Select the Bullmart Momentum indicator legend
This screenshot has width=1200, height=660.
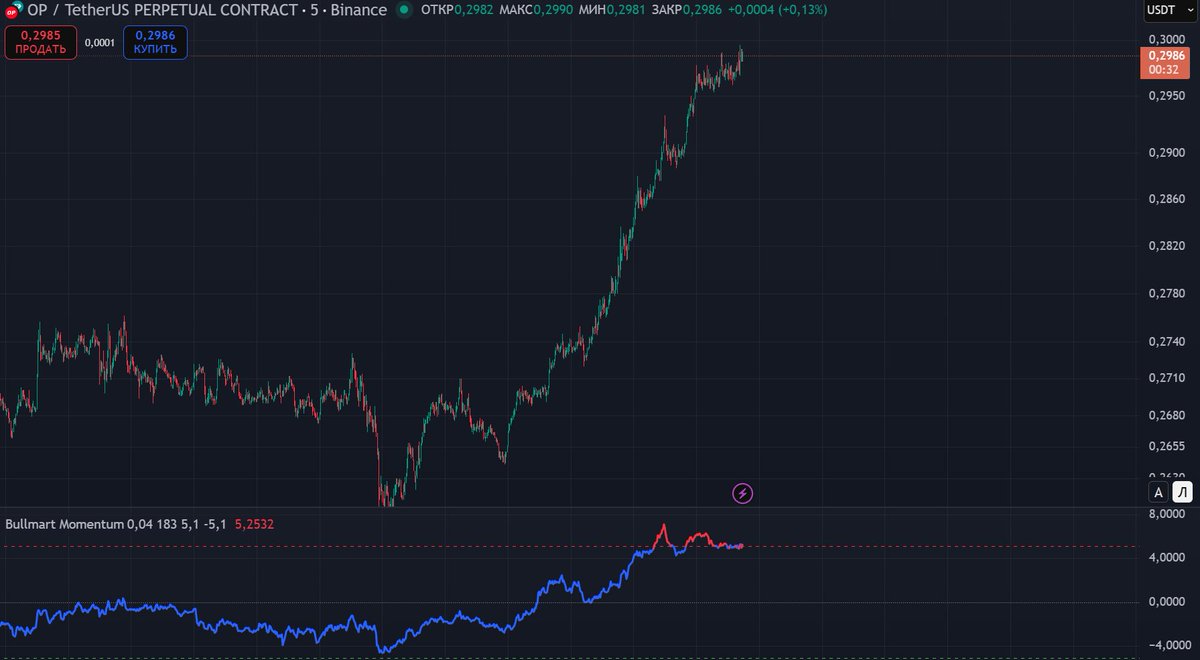pos(64,524)
